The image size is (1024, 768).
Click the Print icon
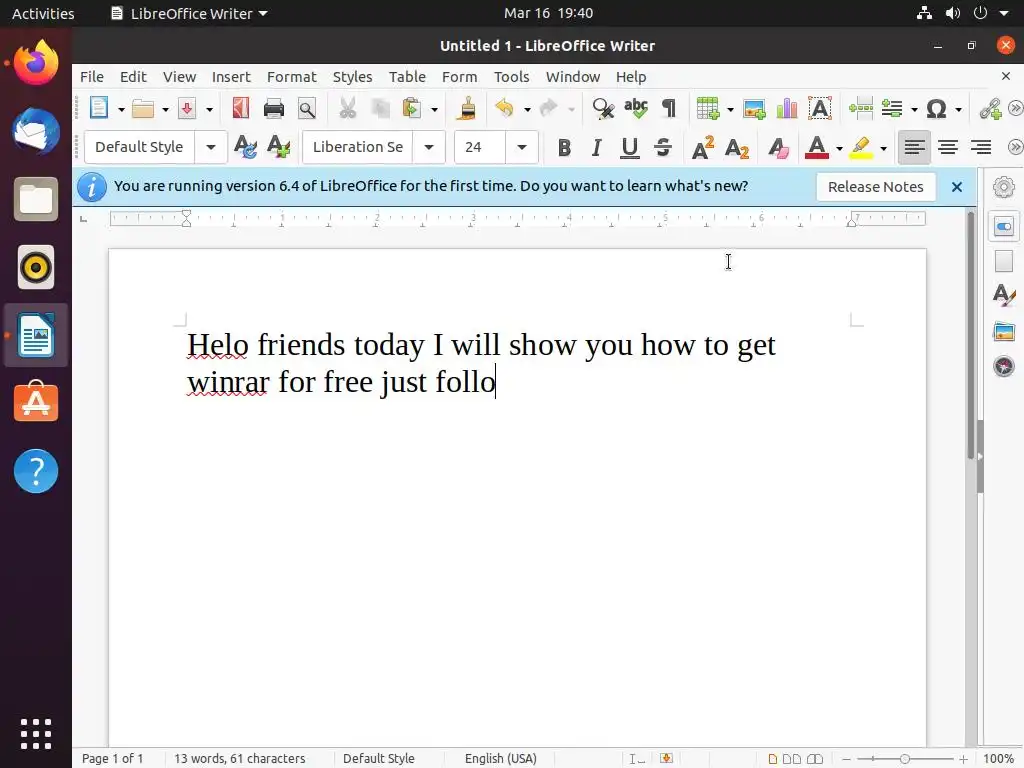point(274,108)
